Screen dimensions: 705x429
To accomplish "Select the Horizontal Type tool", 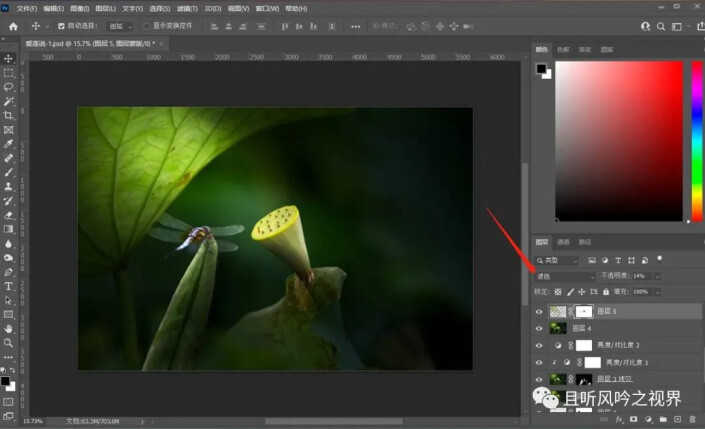I will point(9,286).
